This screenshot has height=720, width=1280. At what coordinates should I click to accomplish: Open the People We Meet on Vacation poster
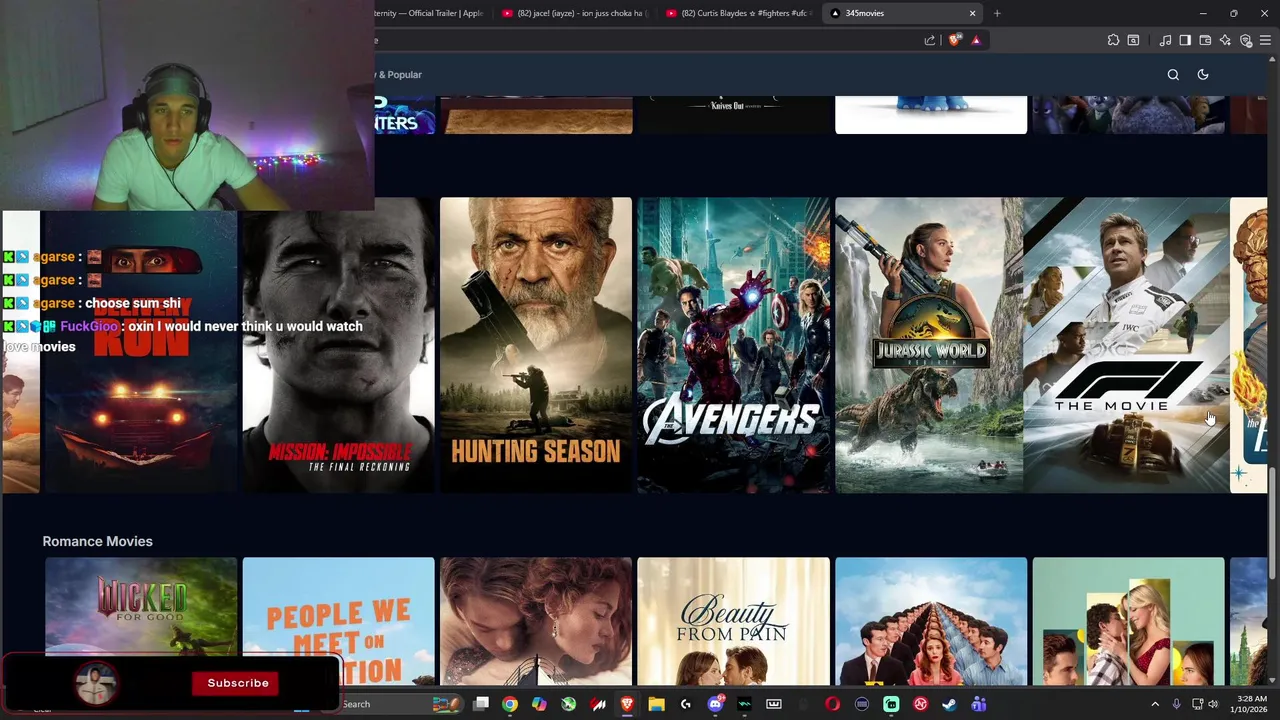tap(338, 621)
